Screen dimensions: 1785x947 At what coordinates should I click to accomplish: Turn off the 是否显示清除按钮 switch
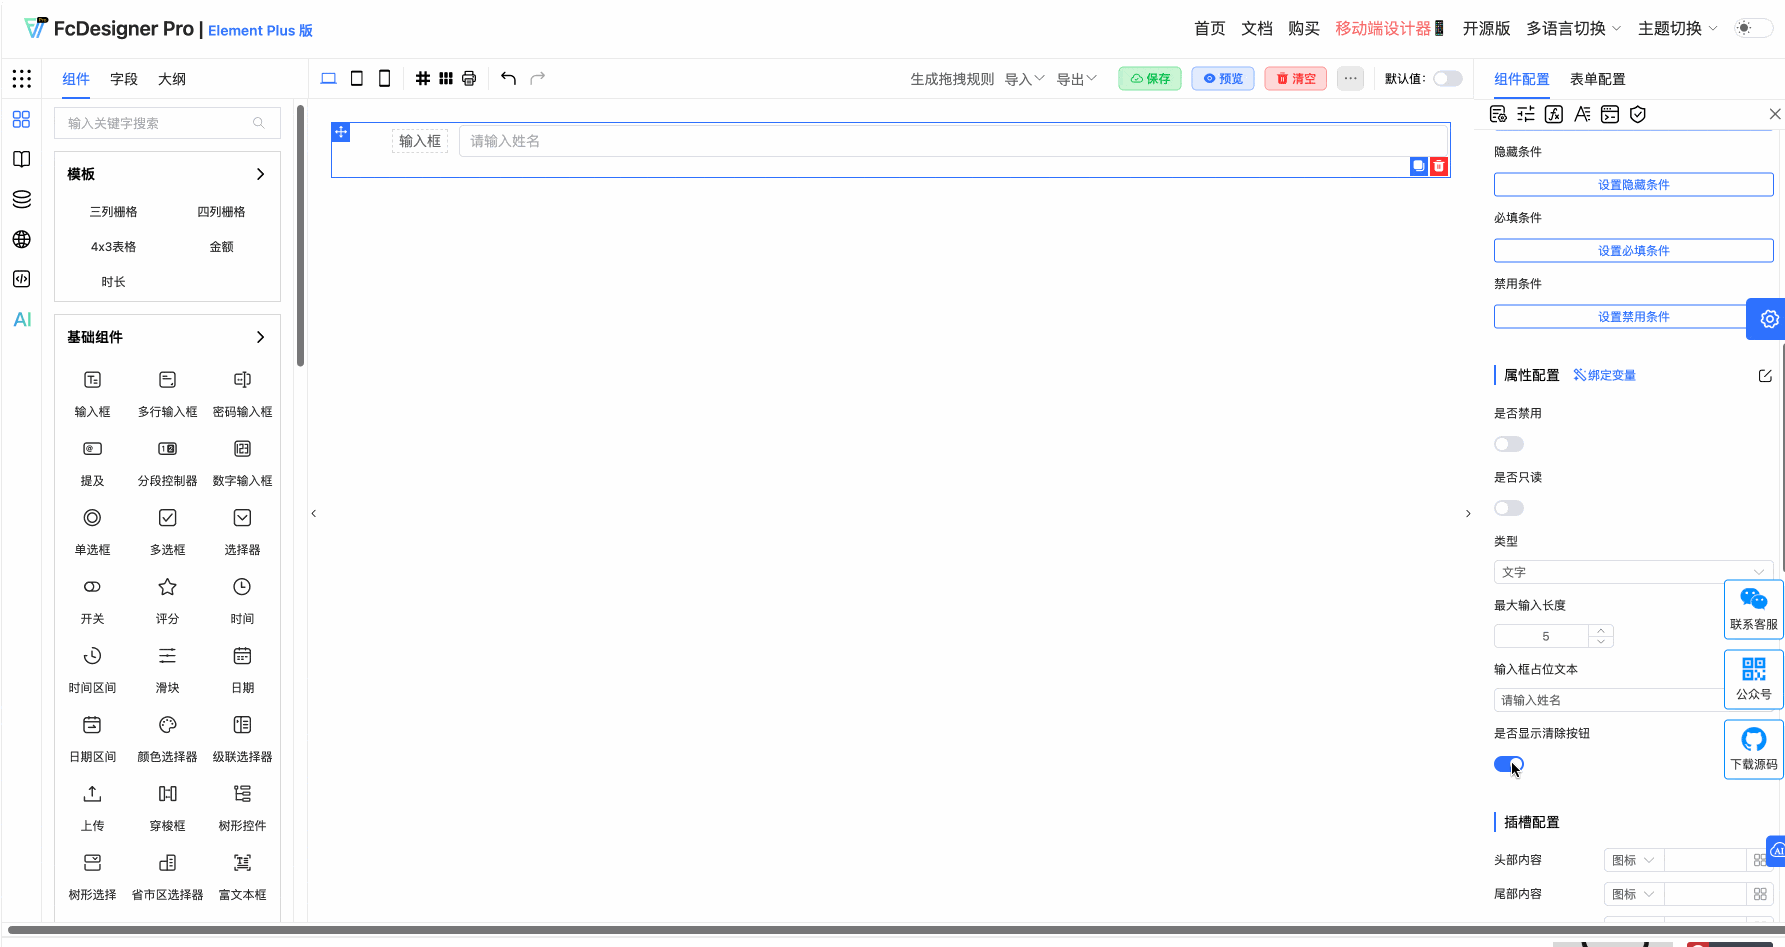tap(1508, 764)
